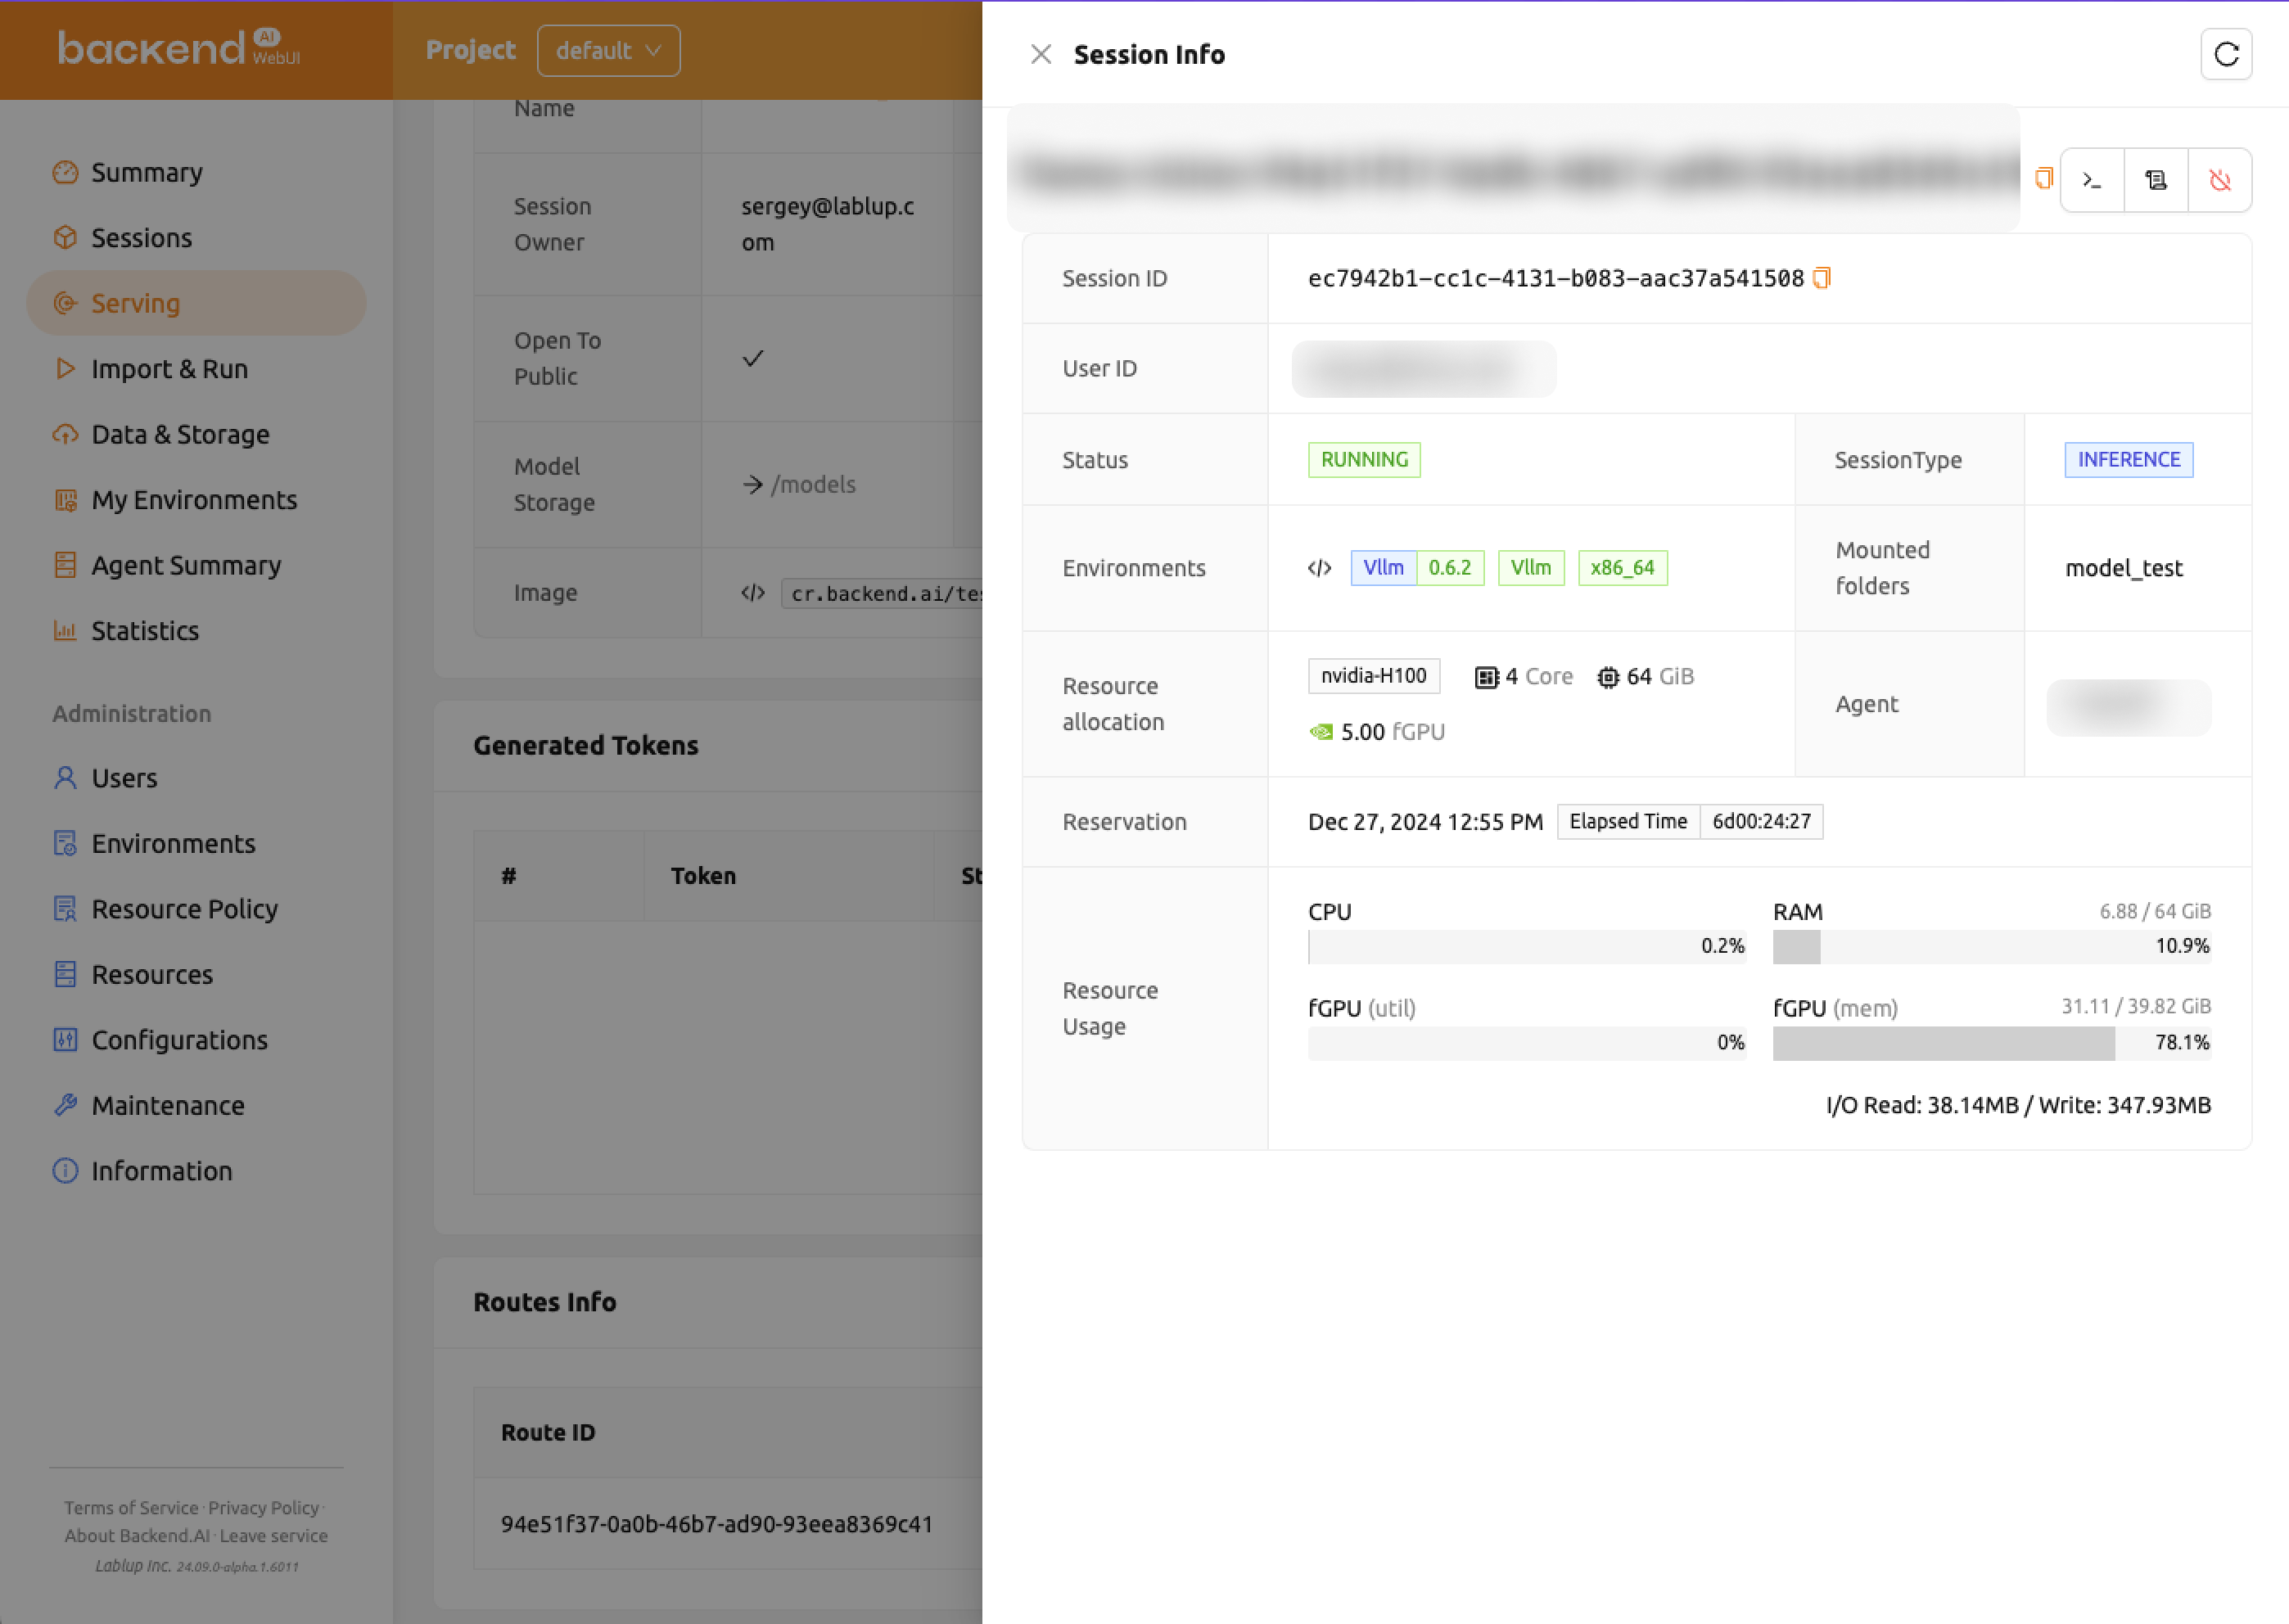Screen dimensions: 2289x1624
Task: Click the About Backend.AI link
Action: (137, 1536)
